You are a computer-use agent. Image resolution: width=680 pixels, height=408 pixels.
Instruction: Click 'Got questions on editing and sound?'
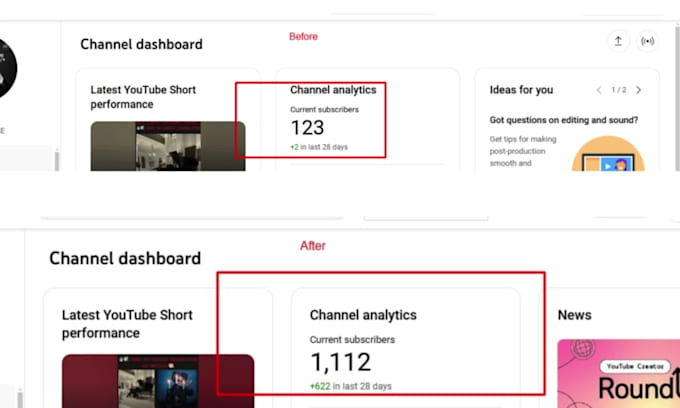[564, 120]
